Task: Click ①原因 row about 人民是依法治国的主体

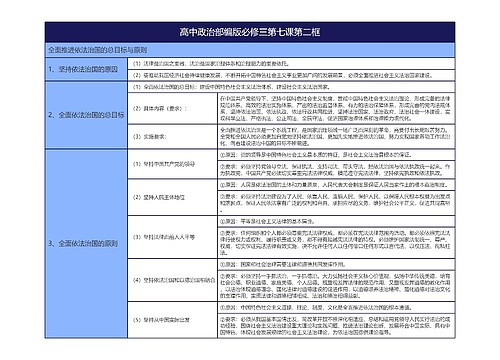Action: (x=336, y=185)
